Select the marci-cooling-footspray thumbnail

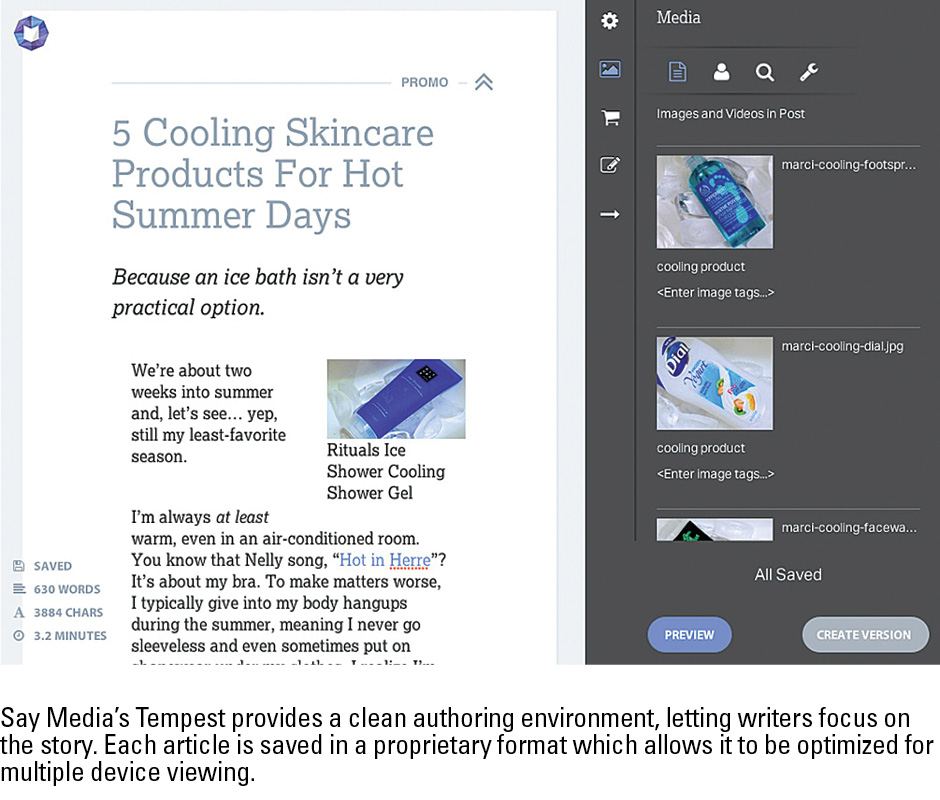[714, 202]
